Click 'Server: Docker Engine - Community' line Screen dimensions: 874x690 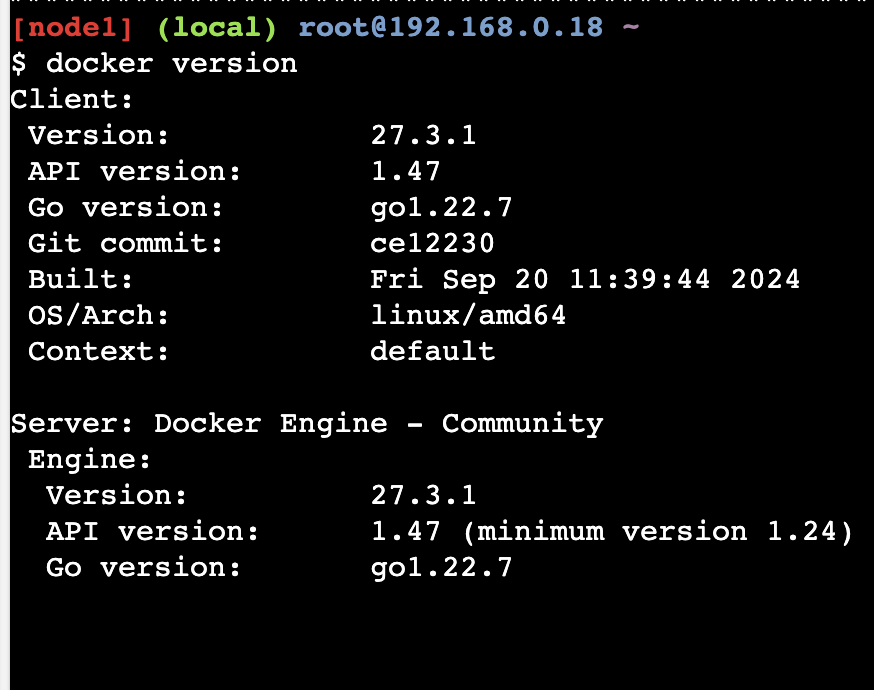[x=307, y=424]
